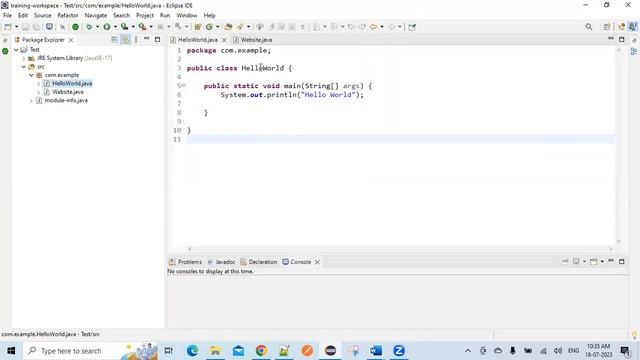Click the Debug bug icon
The width and height of the screenshot is (640, 360).
(x=89, y=27)
